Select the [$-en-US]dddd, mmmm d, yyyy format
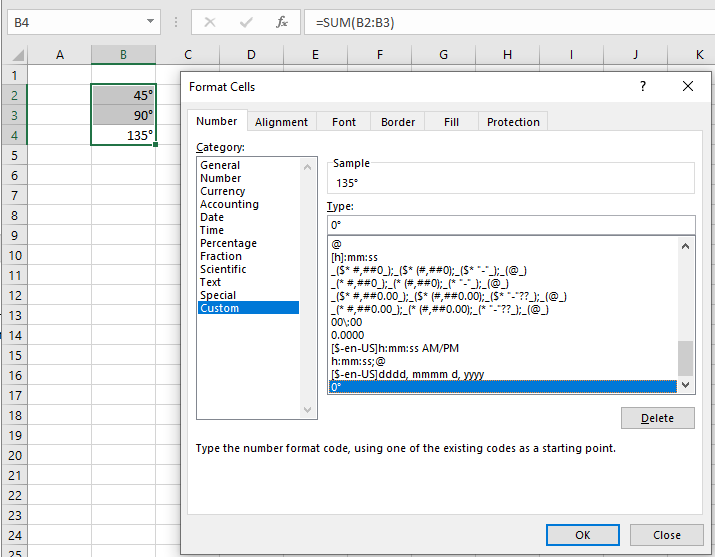 click(x=503, y=374)
